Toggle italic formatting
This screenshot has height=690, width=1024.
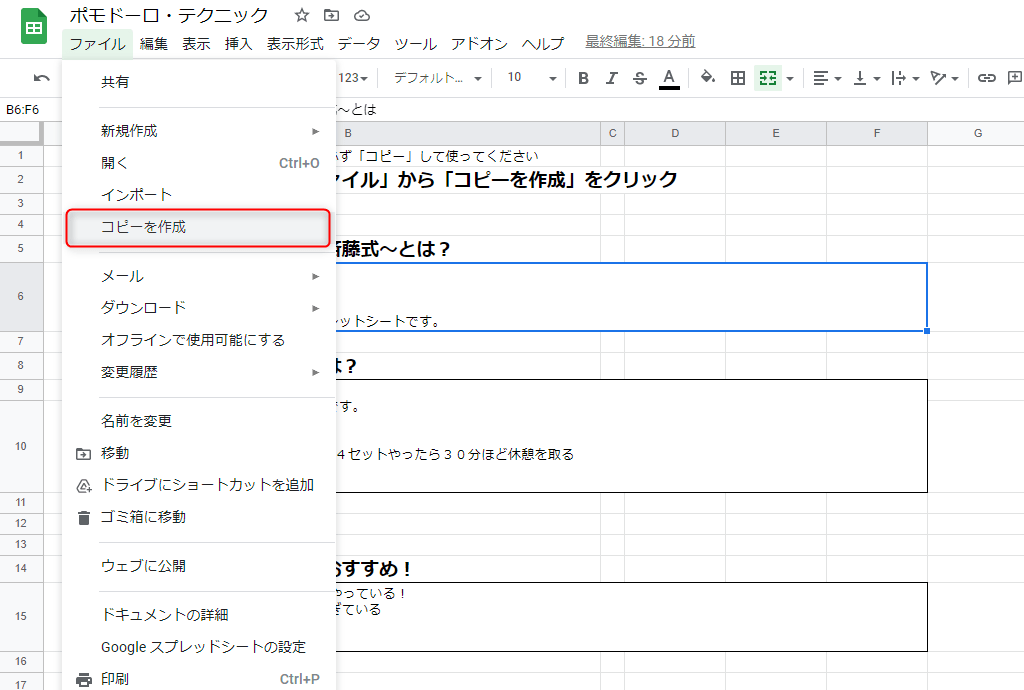(x=611, y=77)
